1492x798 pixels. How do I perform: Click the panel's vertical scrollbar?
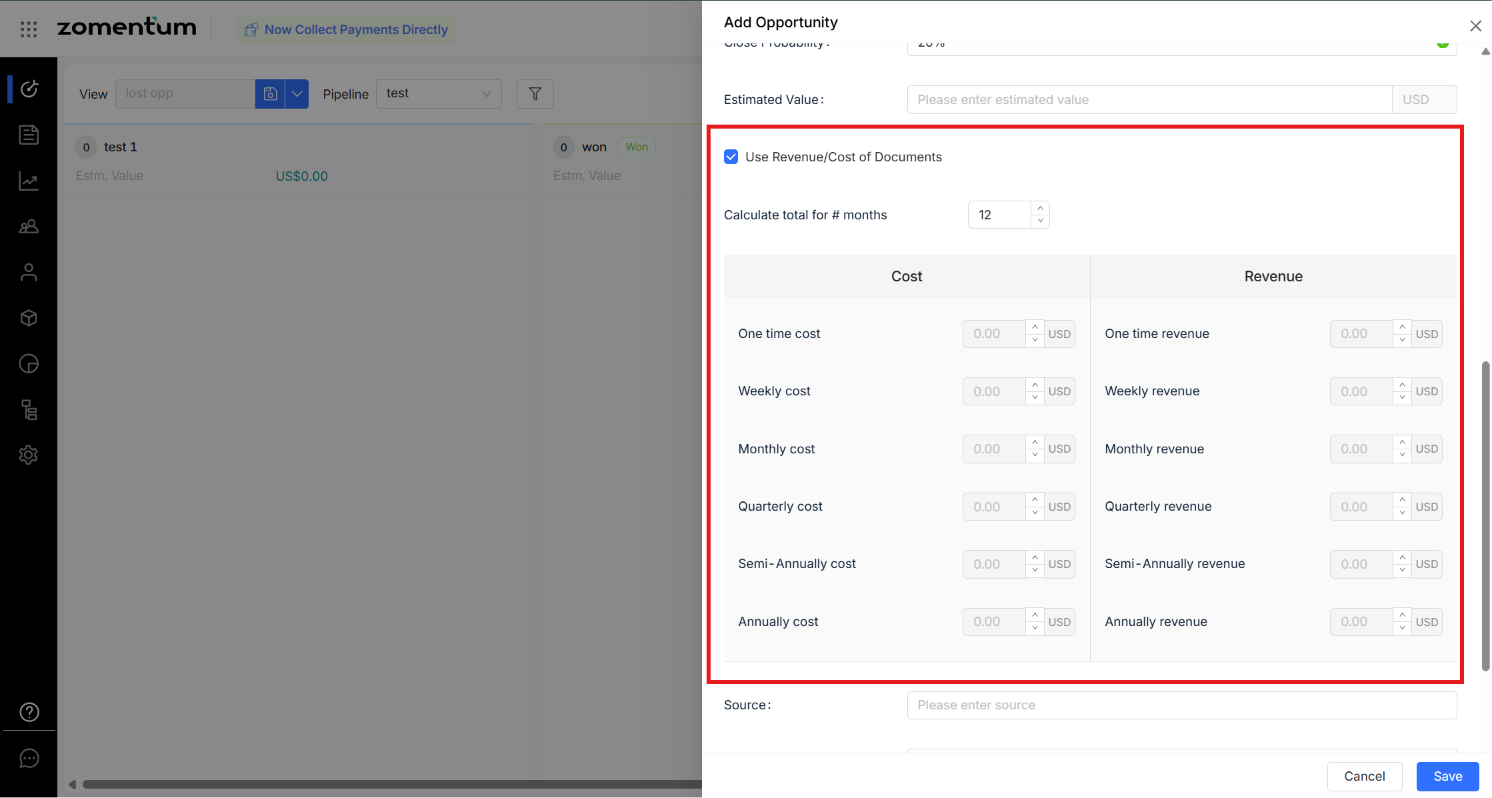pos(1486,515)
